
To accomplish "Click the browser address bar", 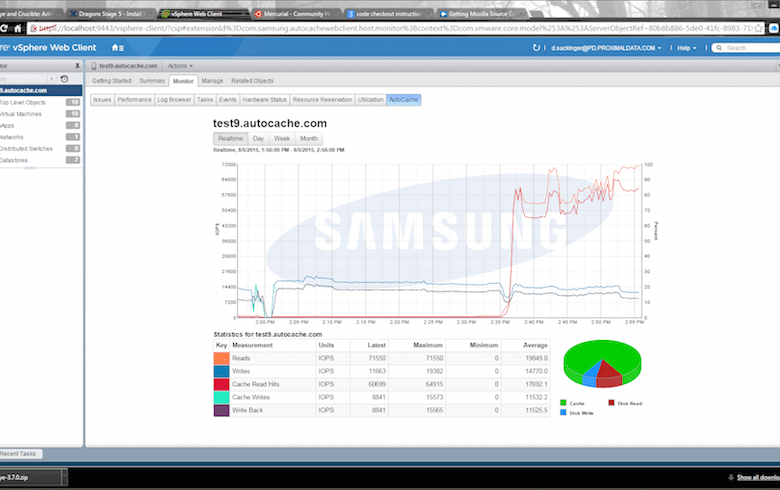I will (x=395, y=28).
